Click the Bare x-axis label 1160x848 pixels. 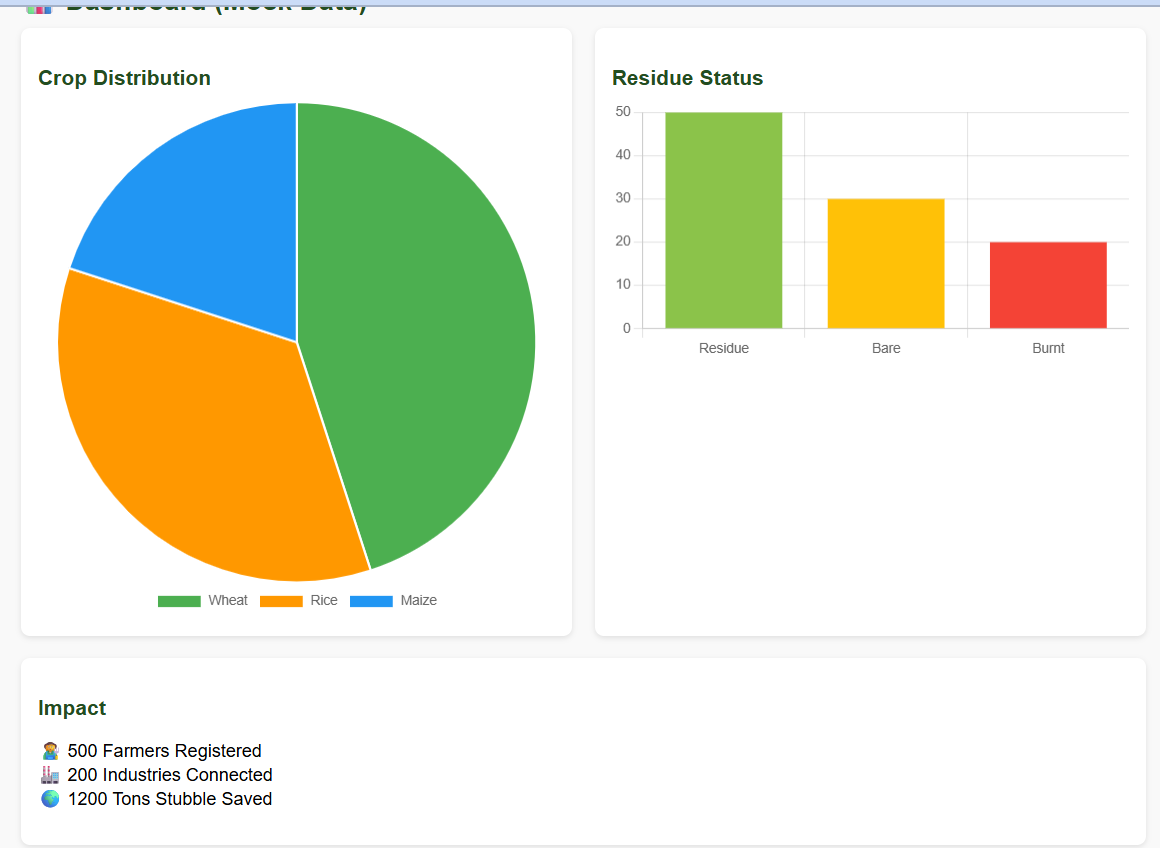[886, 349]
